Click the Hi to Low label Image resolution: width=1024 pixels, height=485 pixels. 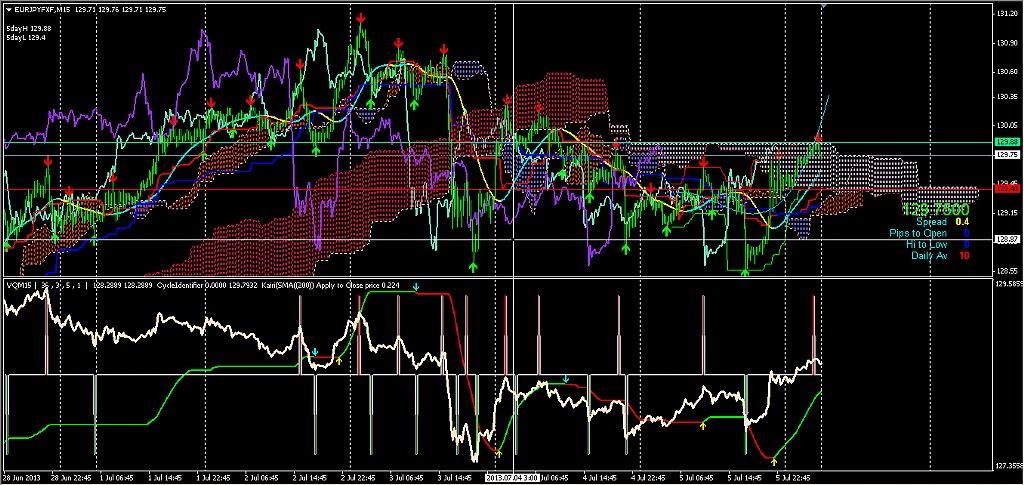pos(927,245)
